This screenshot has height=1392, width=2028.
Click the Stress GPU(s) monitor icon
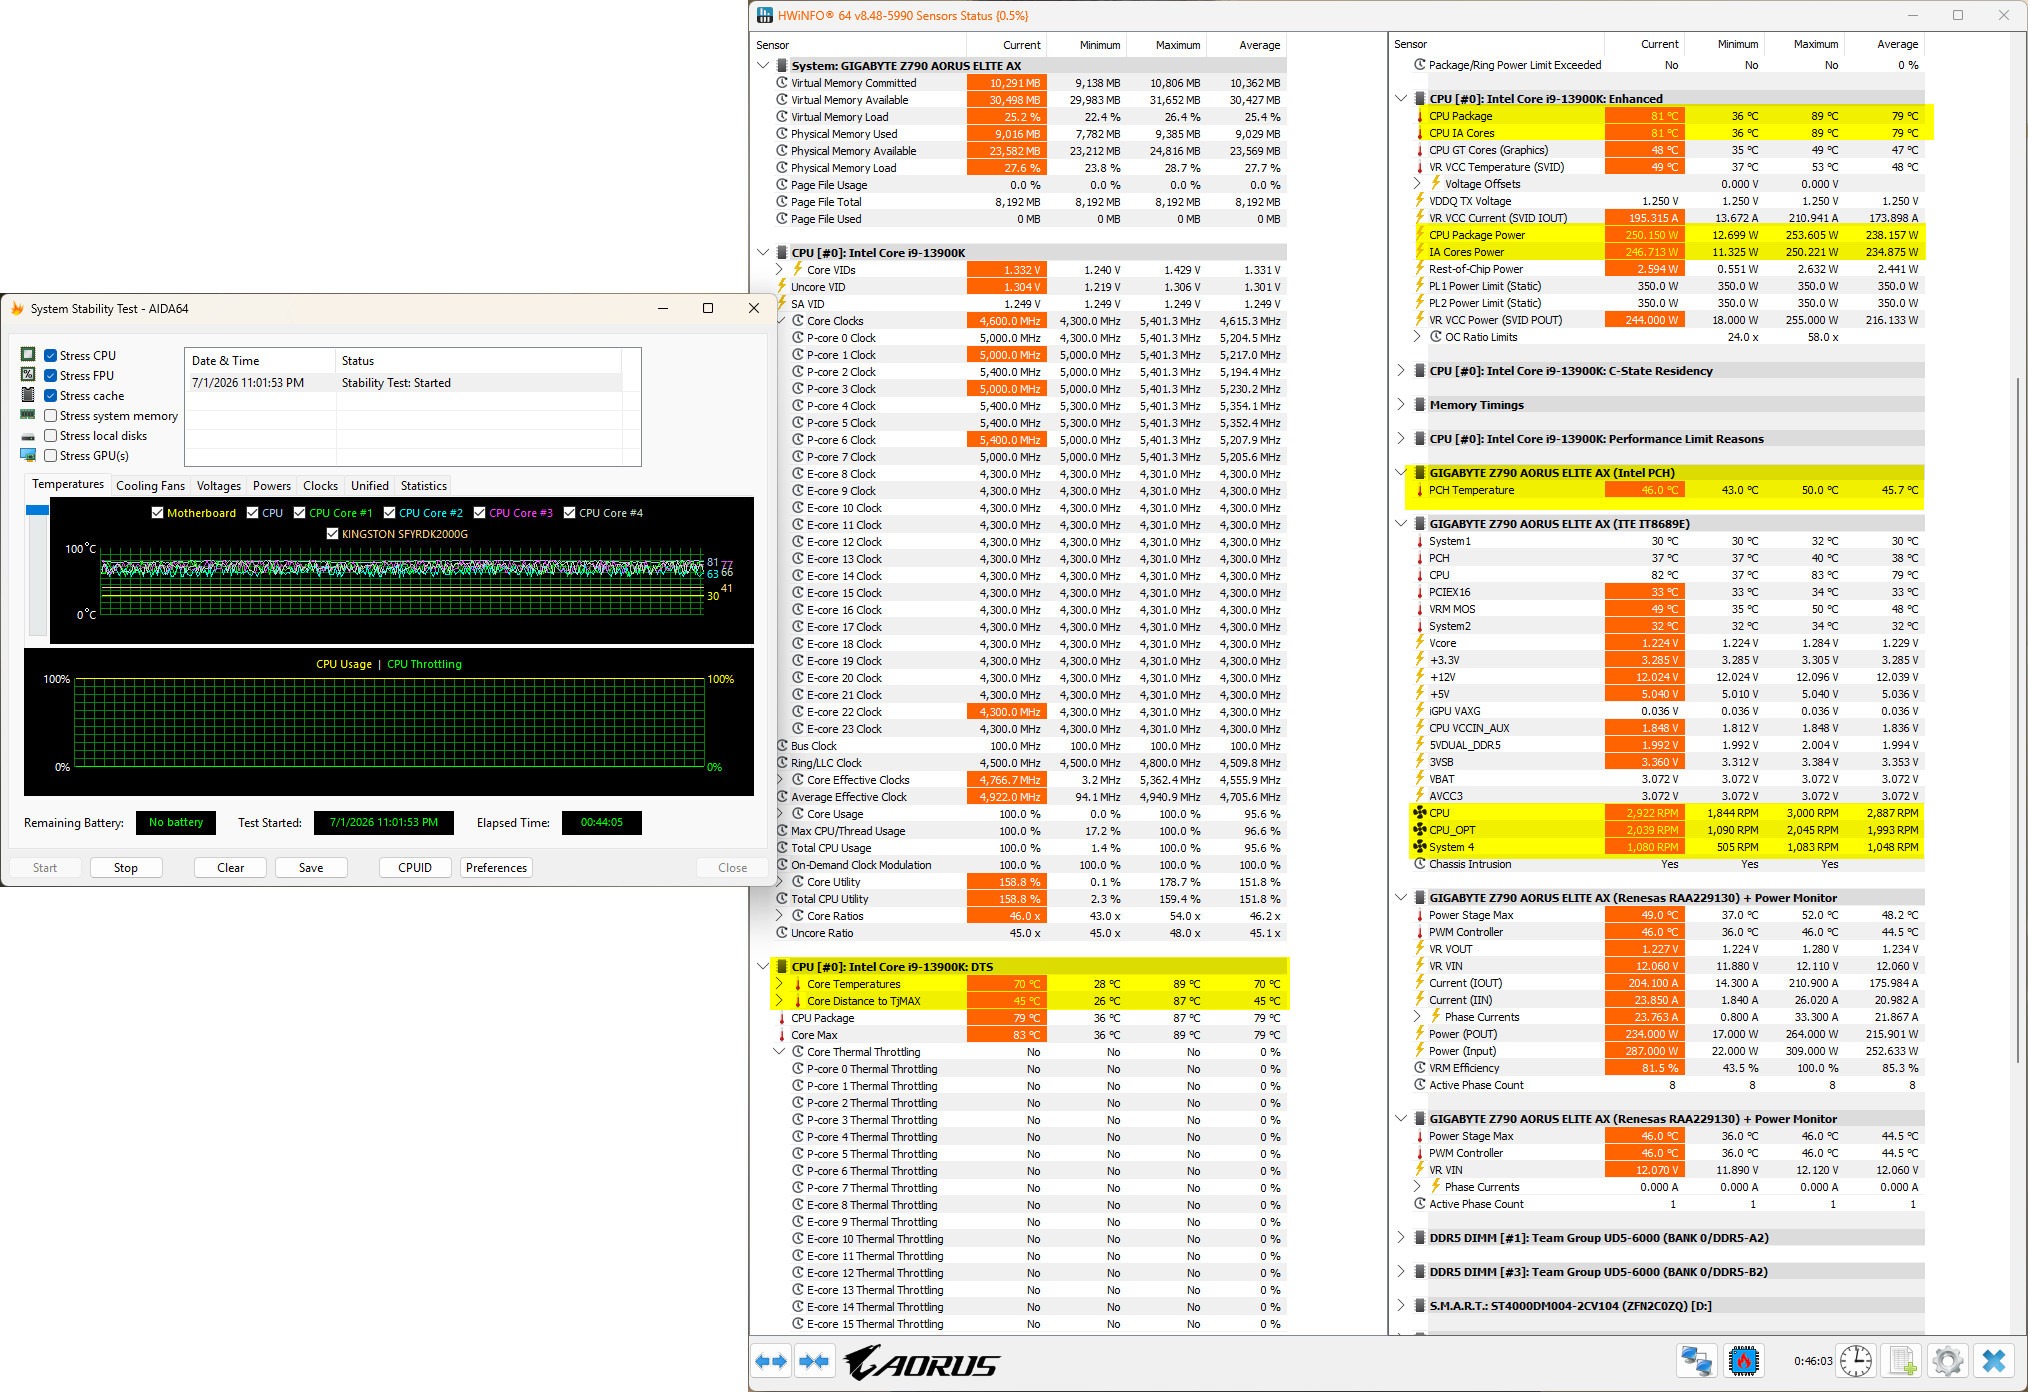click(x=28, y=456)
